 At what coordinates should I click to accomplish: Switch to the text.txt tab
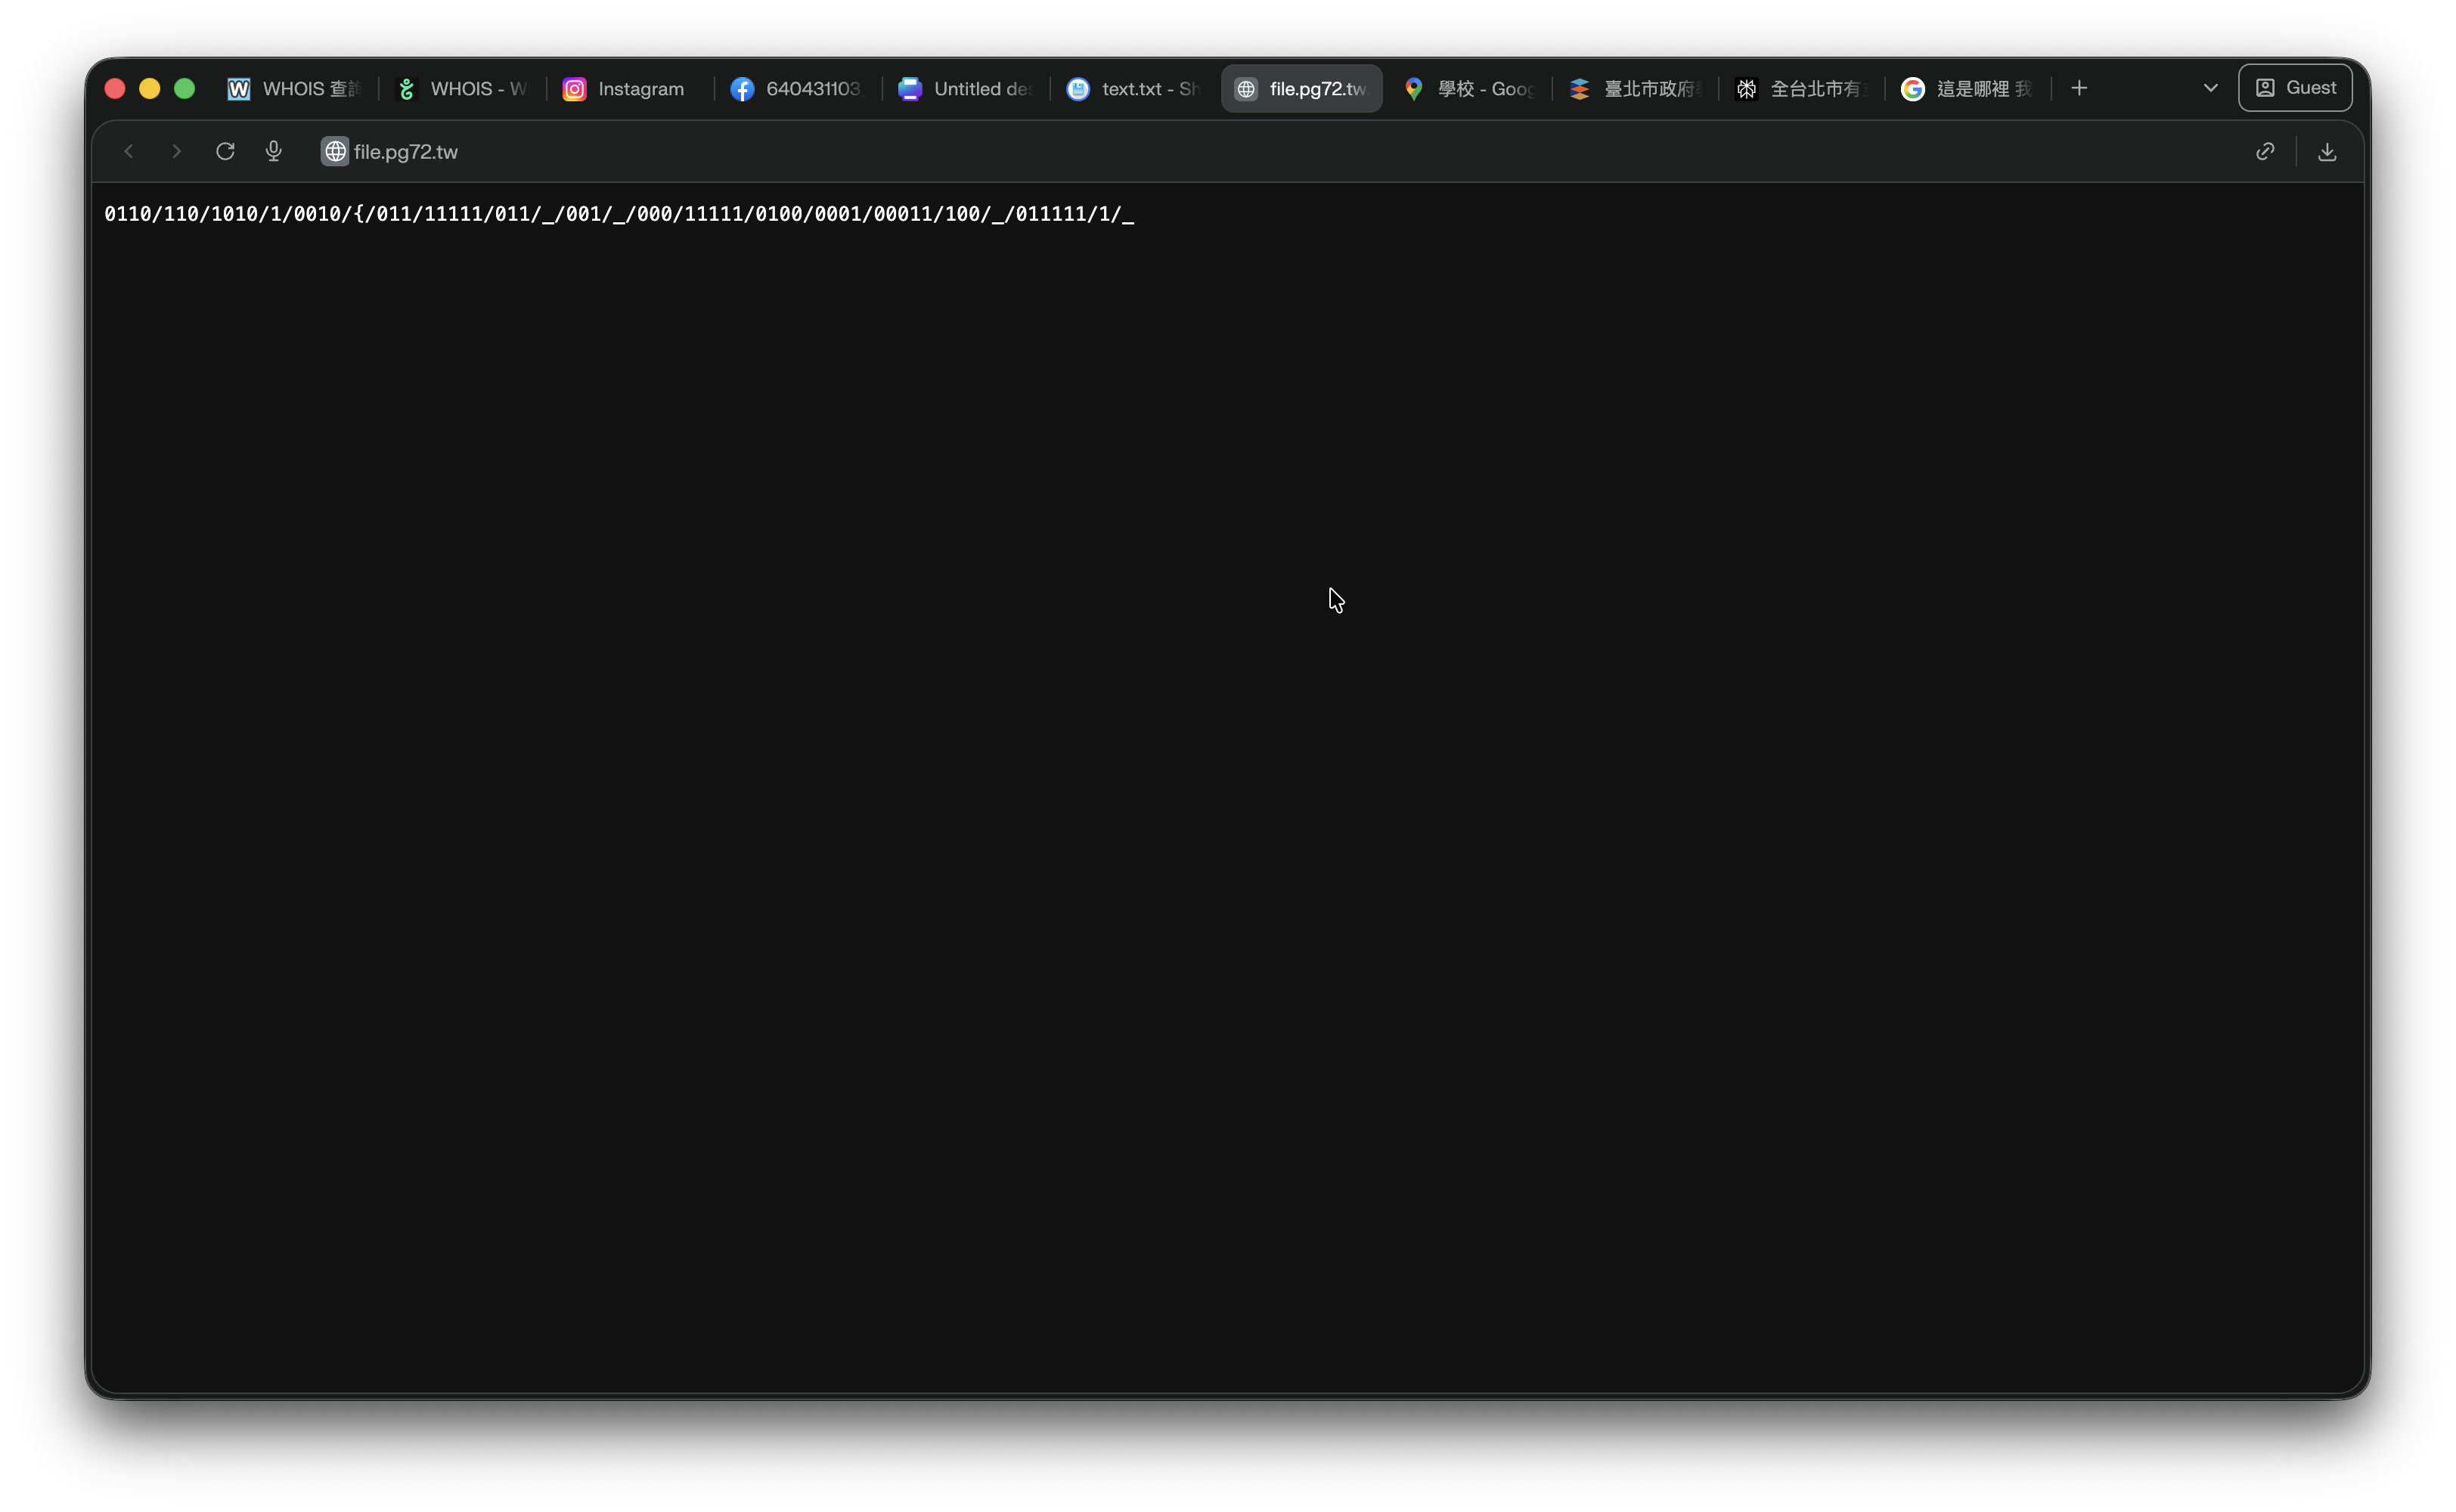pos(1133,89)
